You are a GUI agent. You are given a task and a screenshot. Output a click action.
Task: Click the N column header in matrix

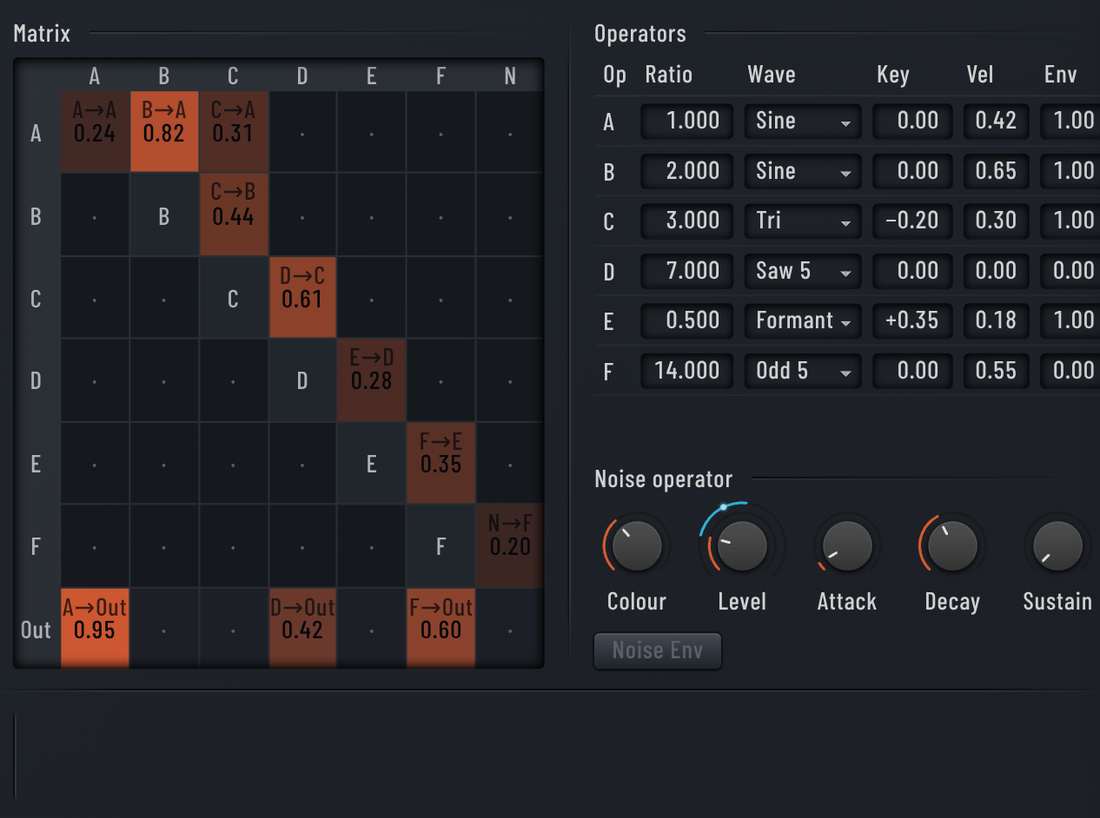point(510,76)
